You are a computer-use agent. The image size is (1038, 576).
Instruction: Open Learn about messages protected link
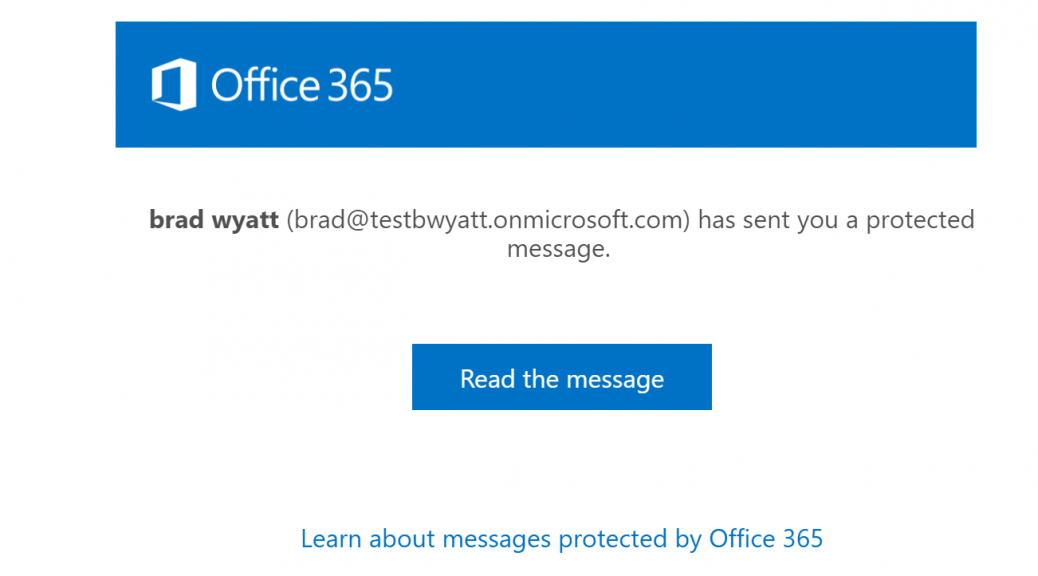point(561,539)
